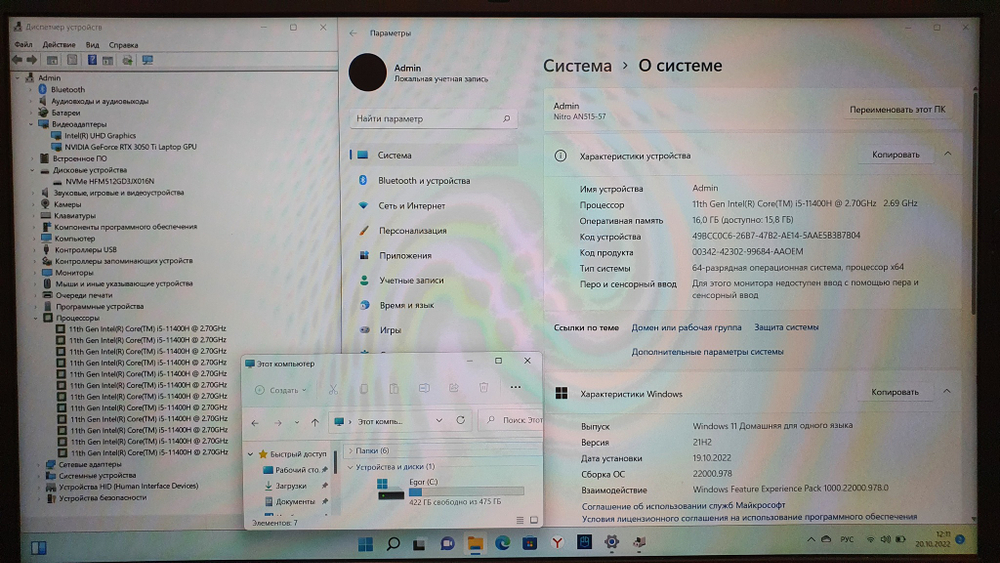Click the Rename icon in Explorer toolbar
Viewport: 1000px width, 563px height.
424,388
